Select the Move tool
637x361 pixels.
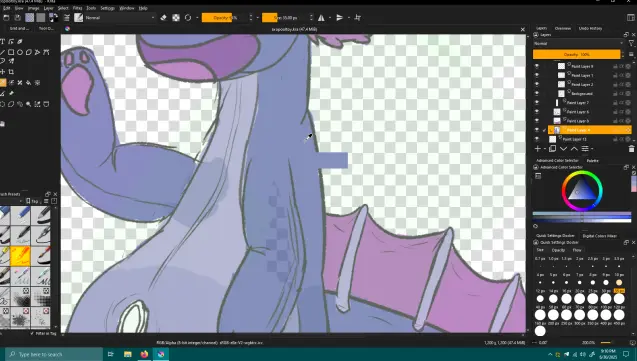click(2, 72)
